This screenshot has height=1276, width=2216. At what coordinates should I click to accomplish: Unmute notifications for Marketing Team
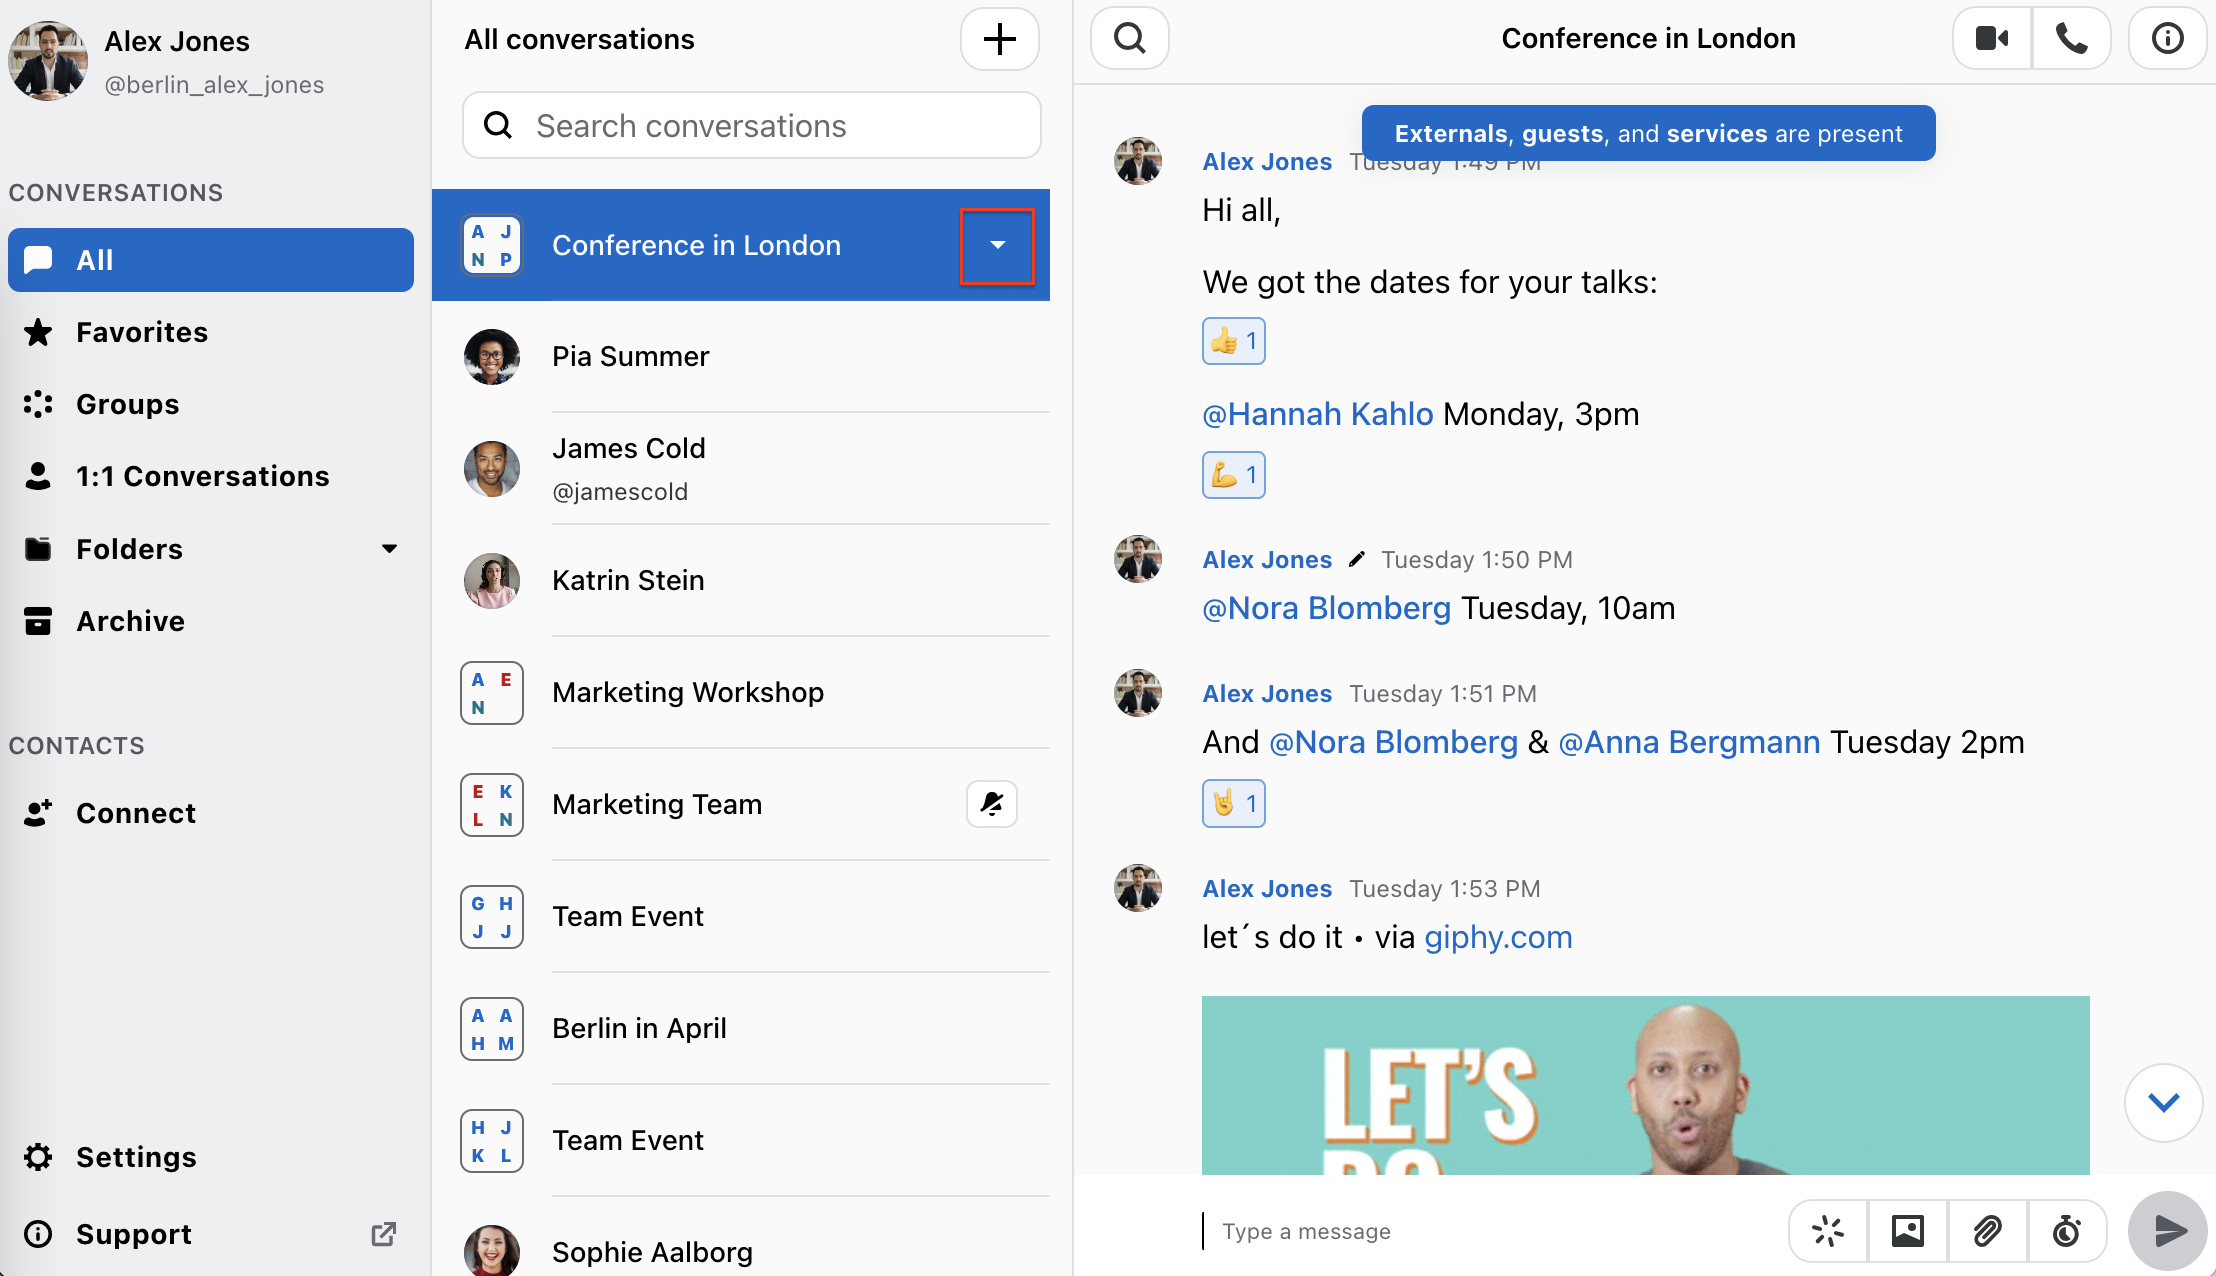991,803
